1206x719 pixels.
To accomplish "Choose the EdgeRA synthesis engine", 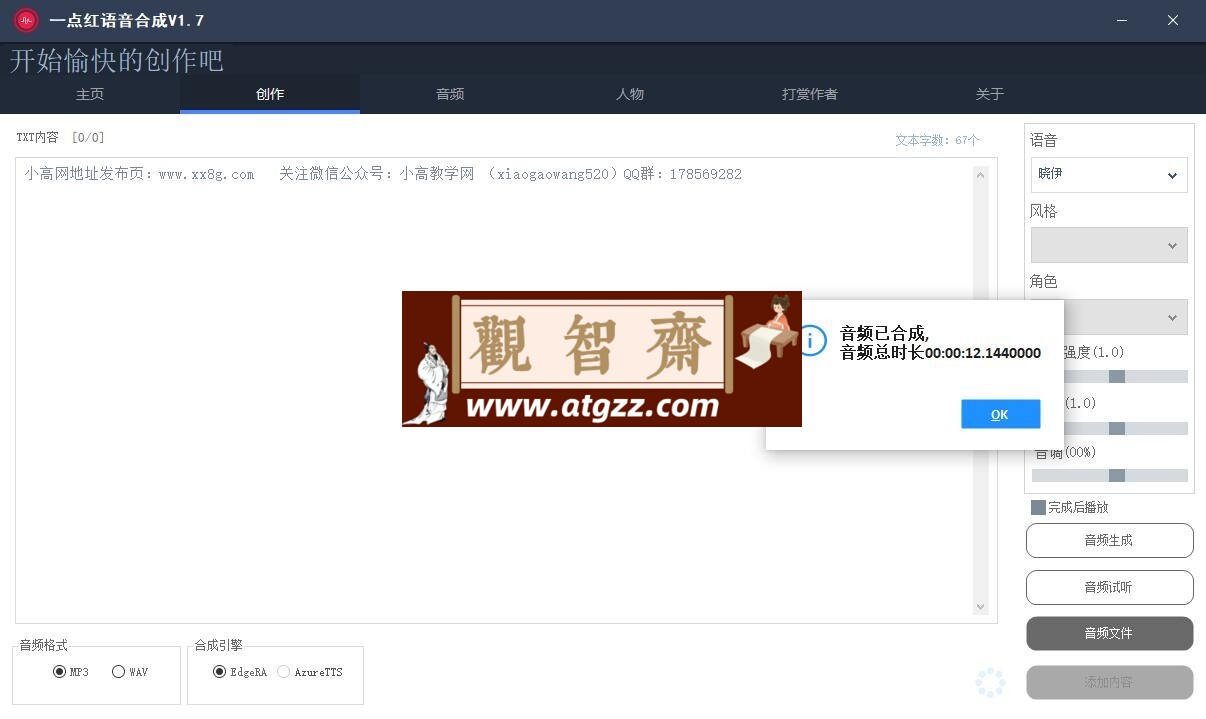I will pos(240,672).
